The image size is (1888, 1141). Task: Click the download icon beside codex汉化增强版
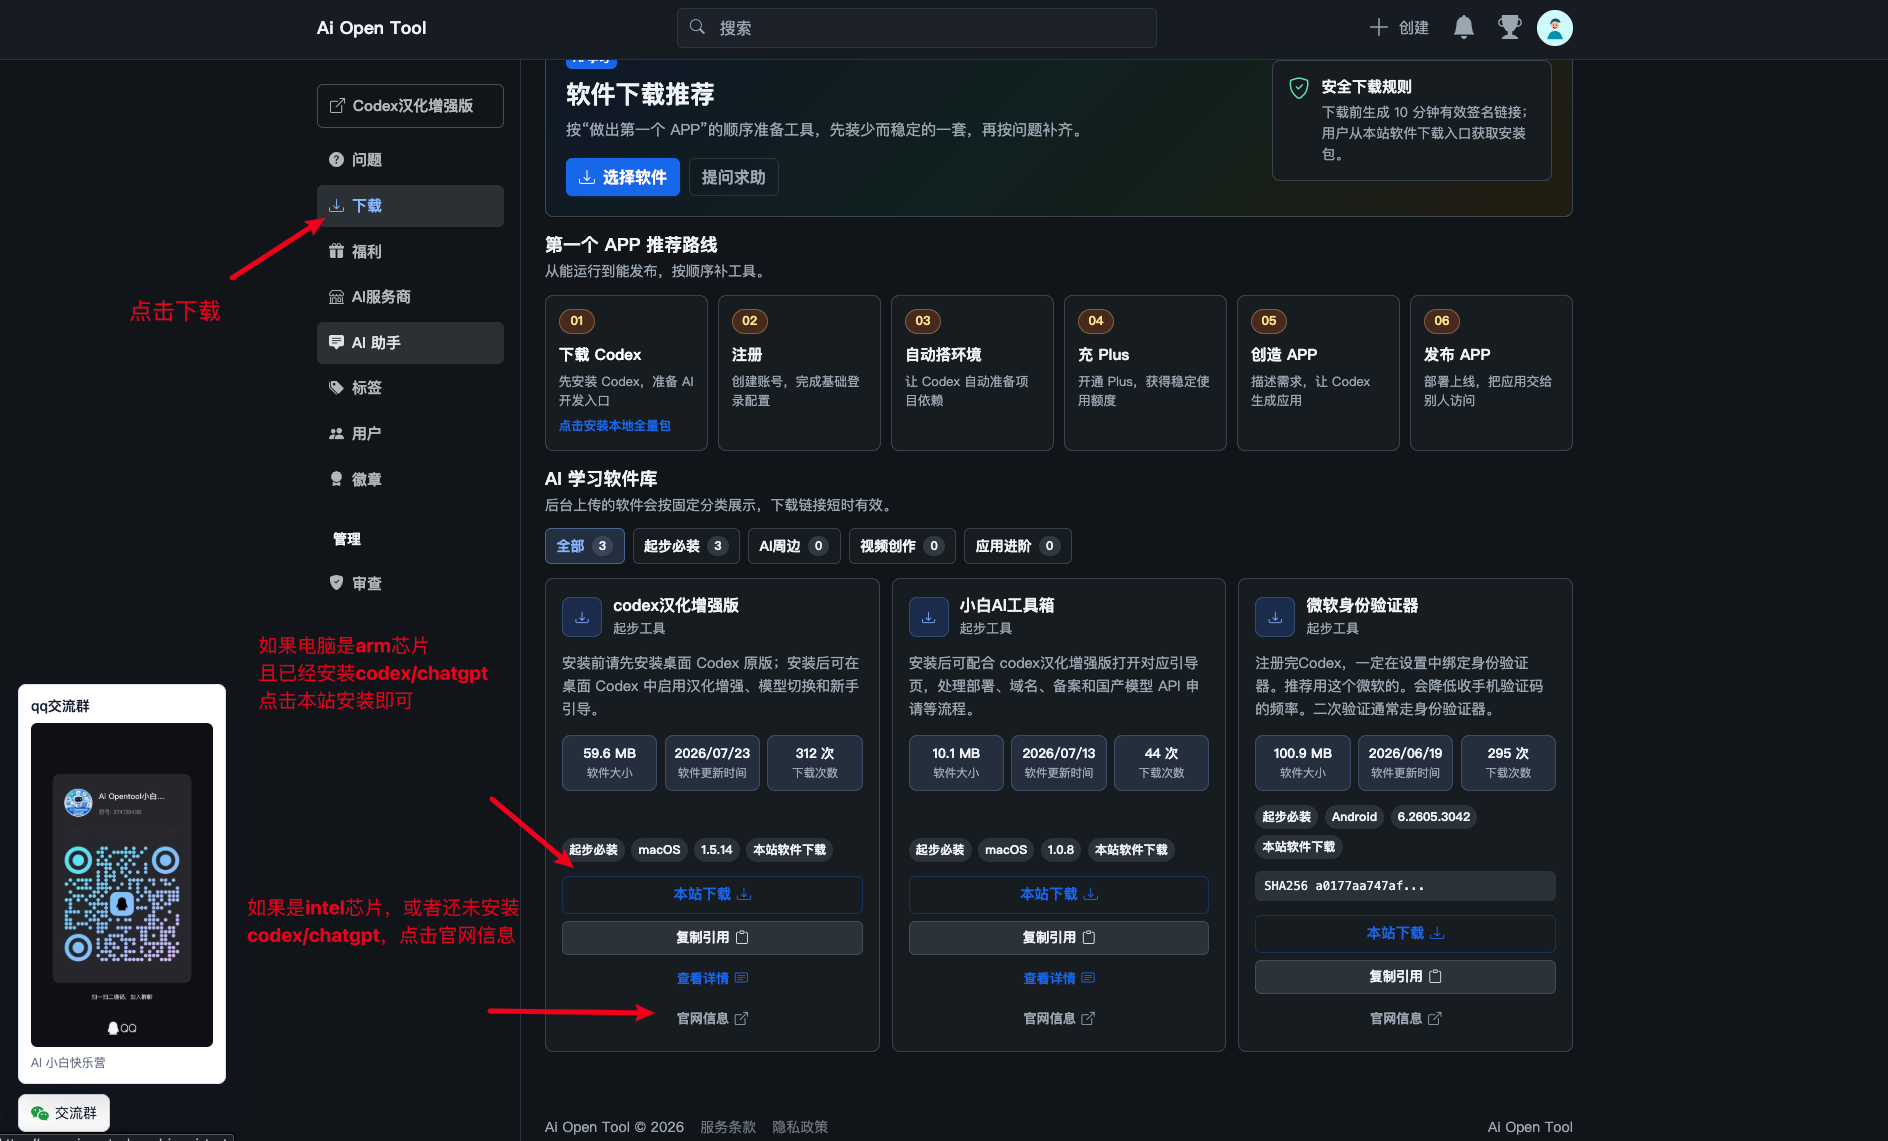582,617
